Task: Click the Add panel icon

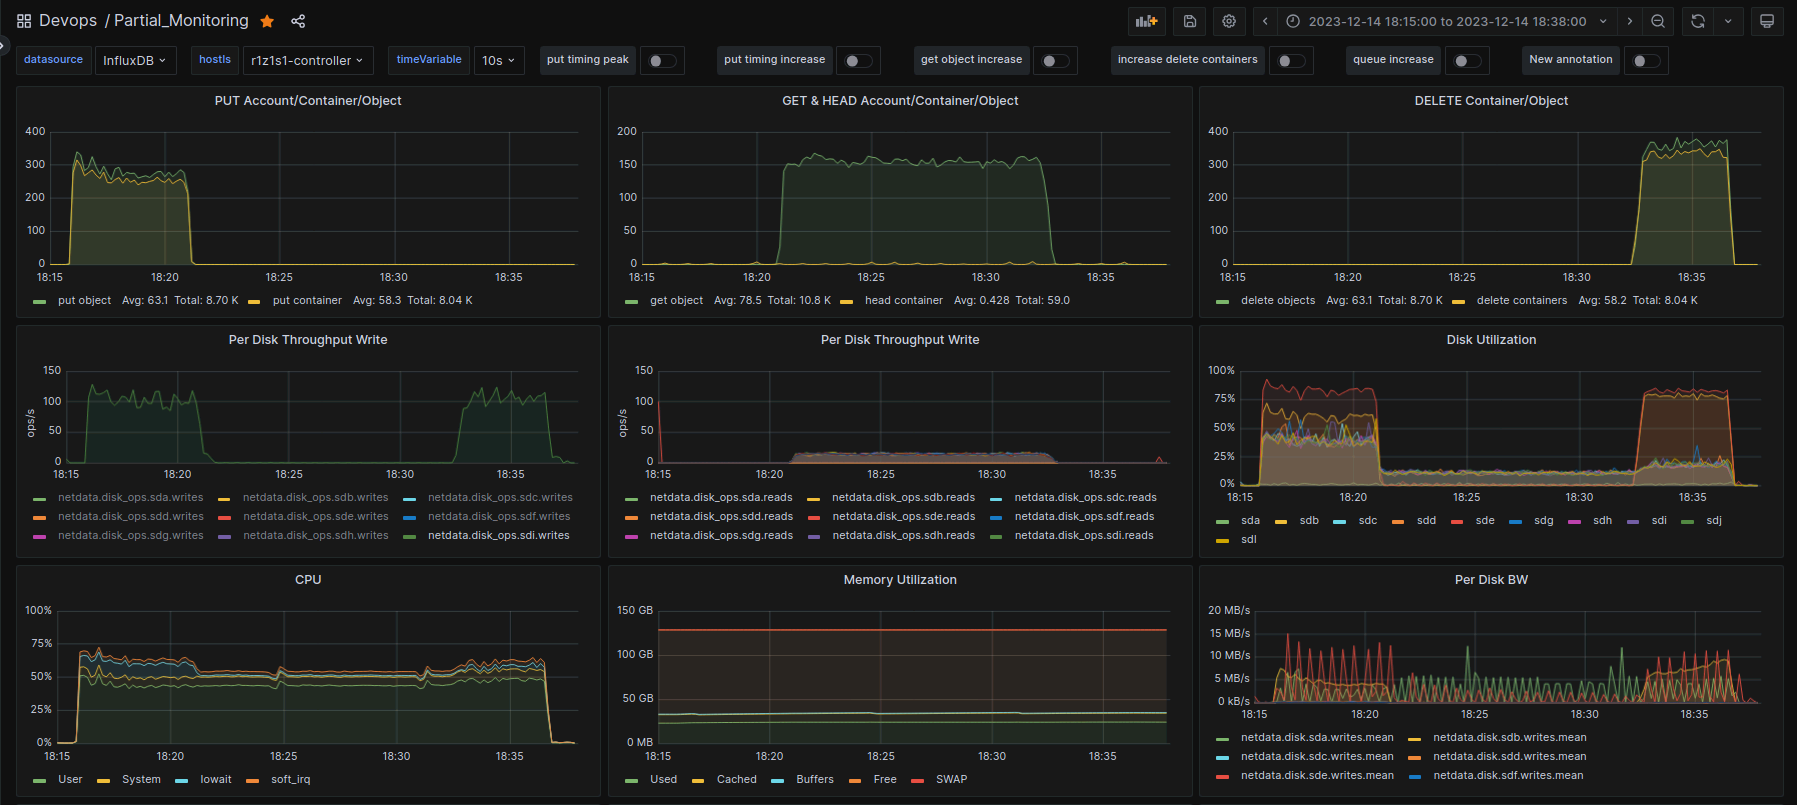Action: coord(1147,21)
